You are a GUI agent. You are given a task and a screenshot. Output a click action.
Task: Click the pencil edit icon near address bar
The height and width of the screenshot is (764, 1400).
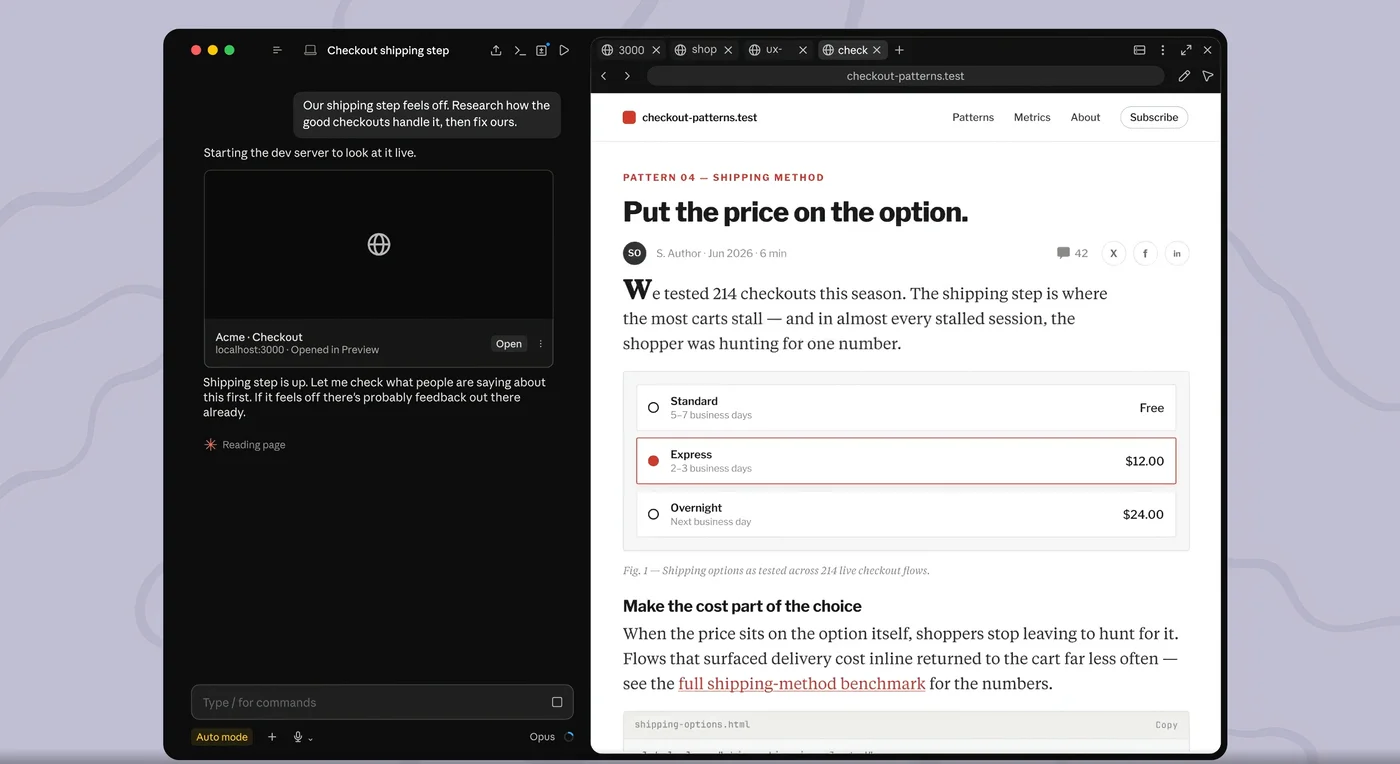click(1184, 76)
